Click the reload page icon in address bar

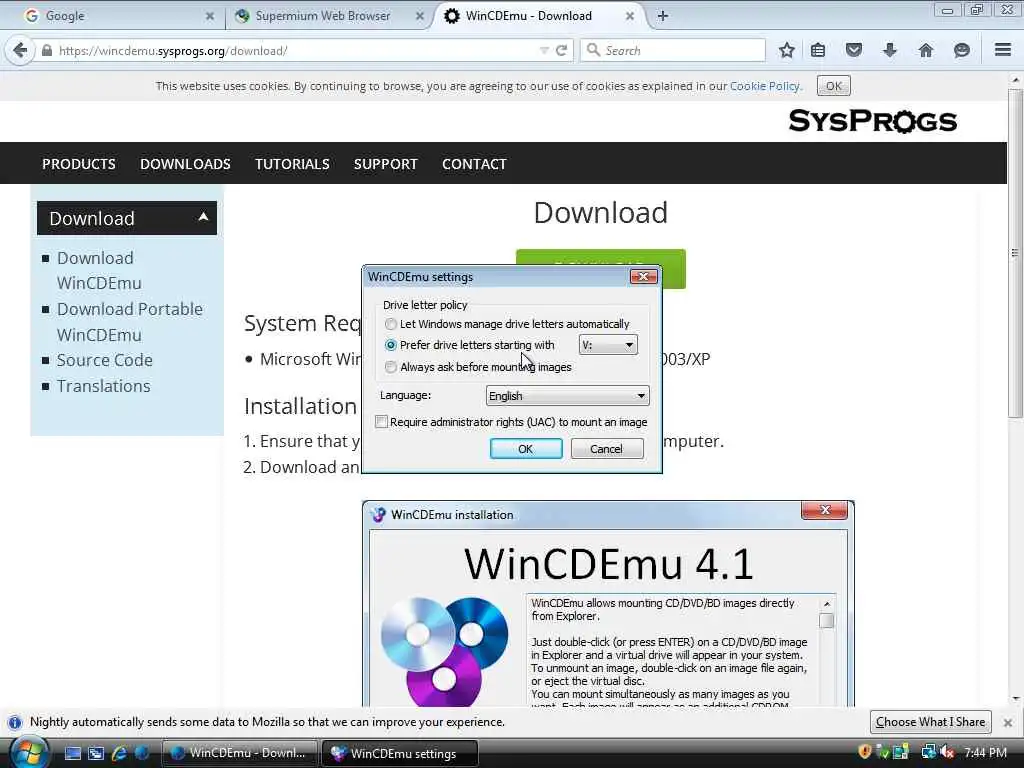pos(562,50)
